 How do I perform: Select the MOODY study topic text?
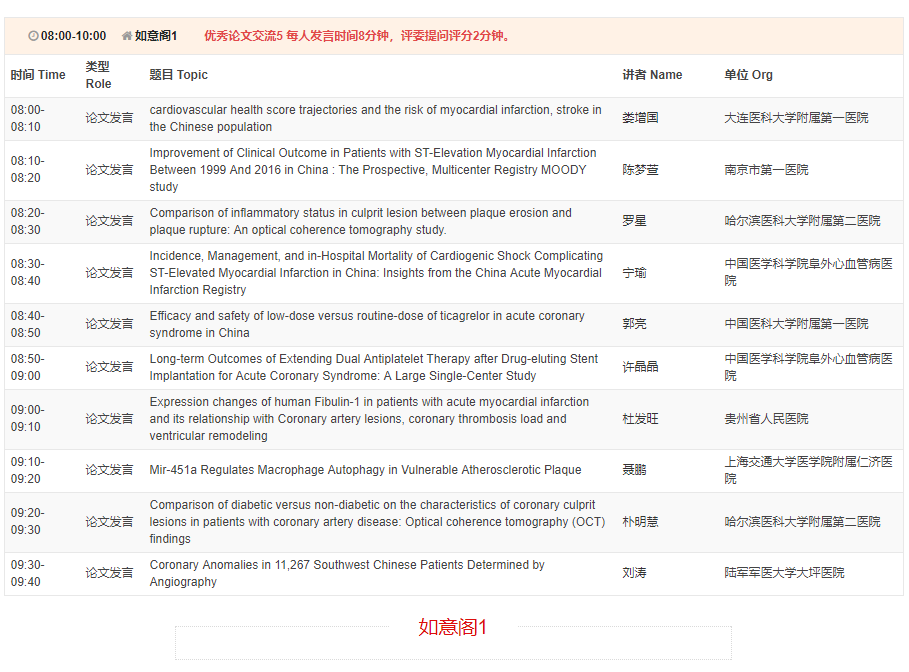click(373, 170)
